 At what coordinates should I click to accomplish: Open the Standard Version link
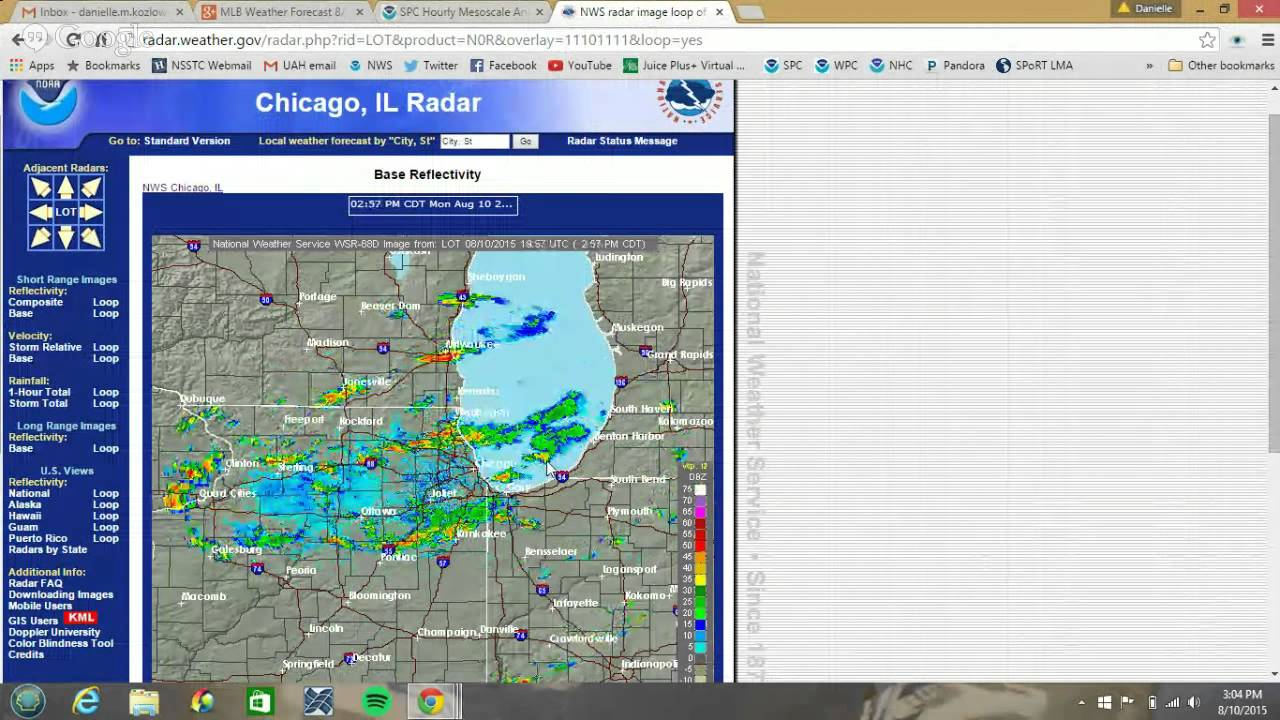click(x=187, y=141)
